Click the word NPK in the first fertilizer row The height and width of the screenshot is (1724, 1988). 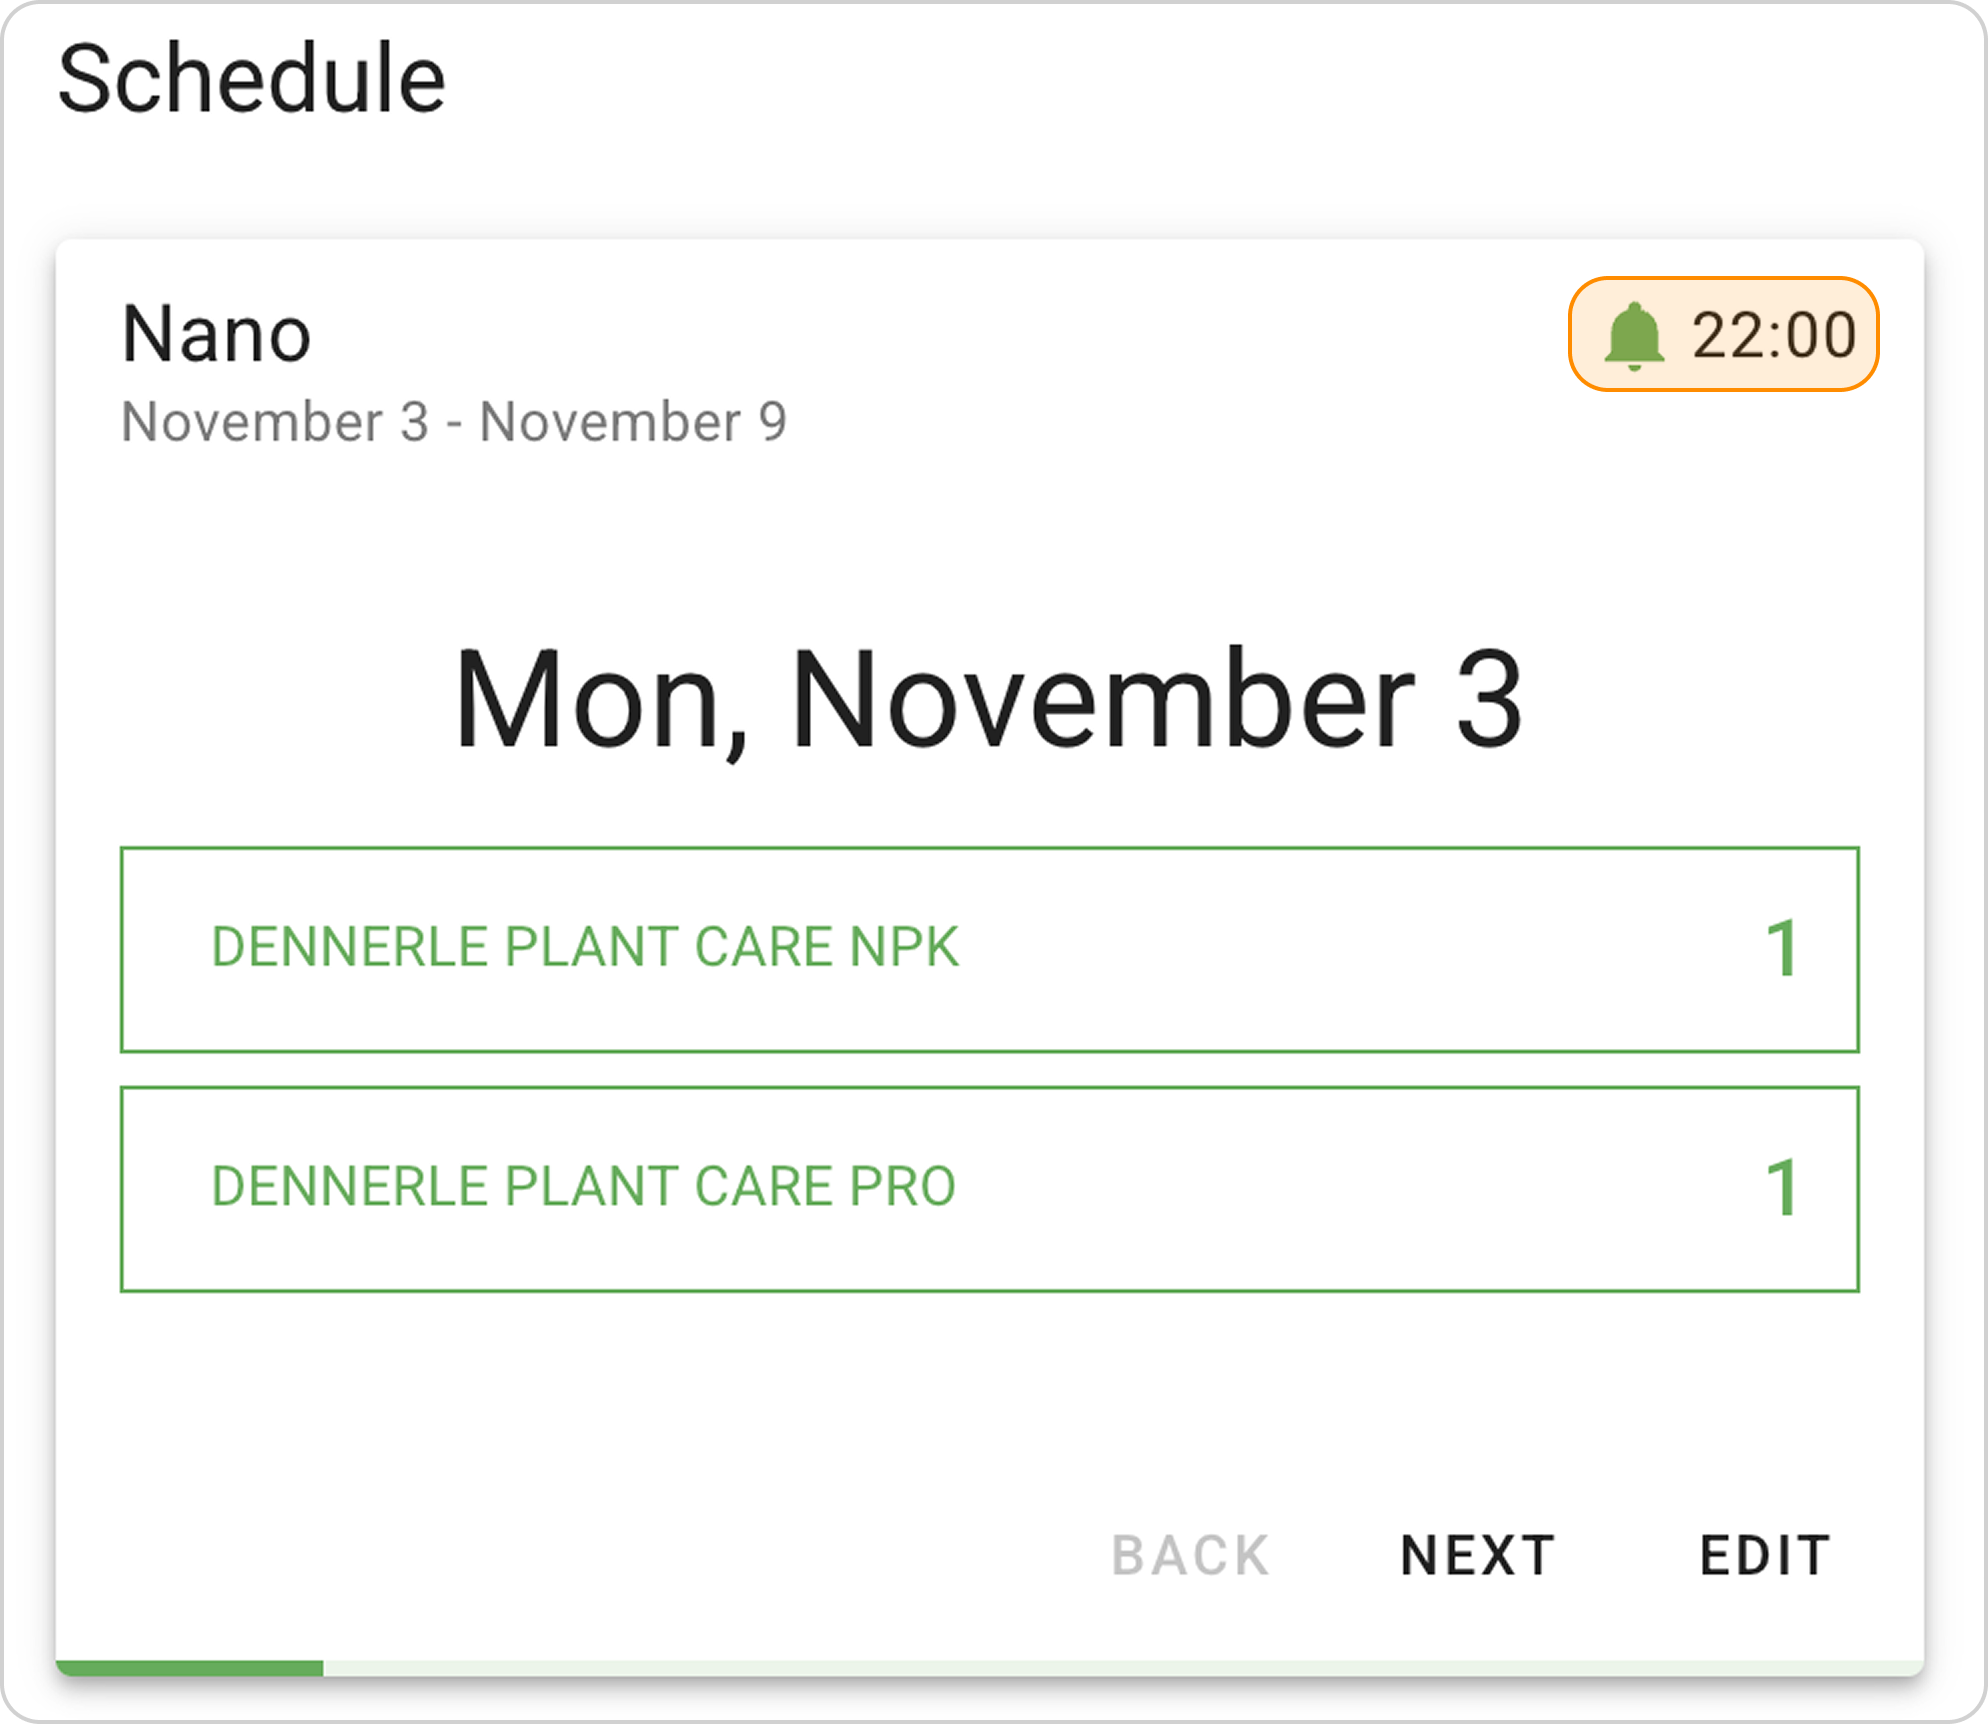pyautogui.click(x=904, y=947)
